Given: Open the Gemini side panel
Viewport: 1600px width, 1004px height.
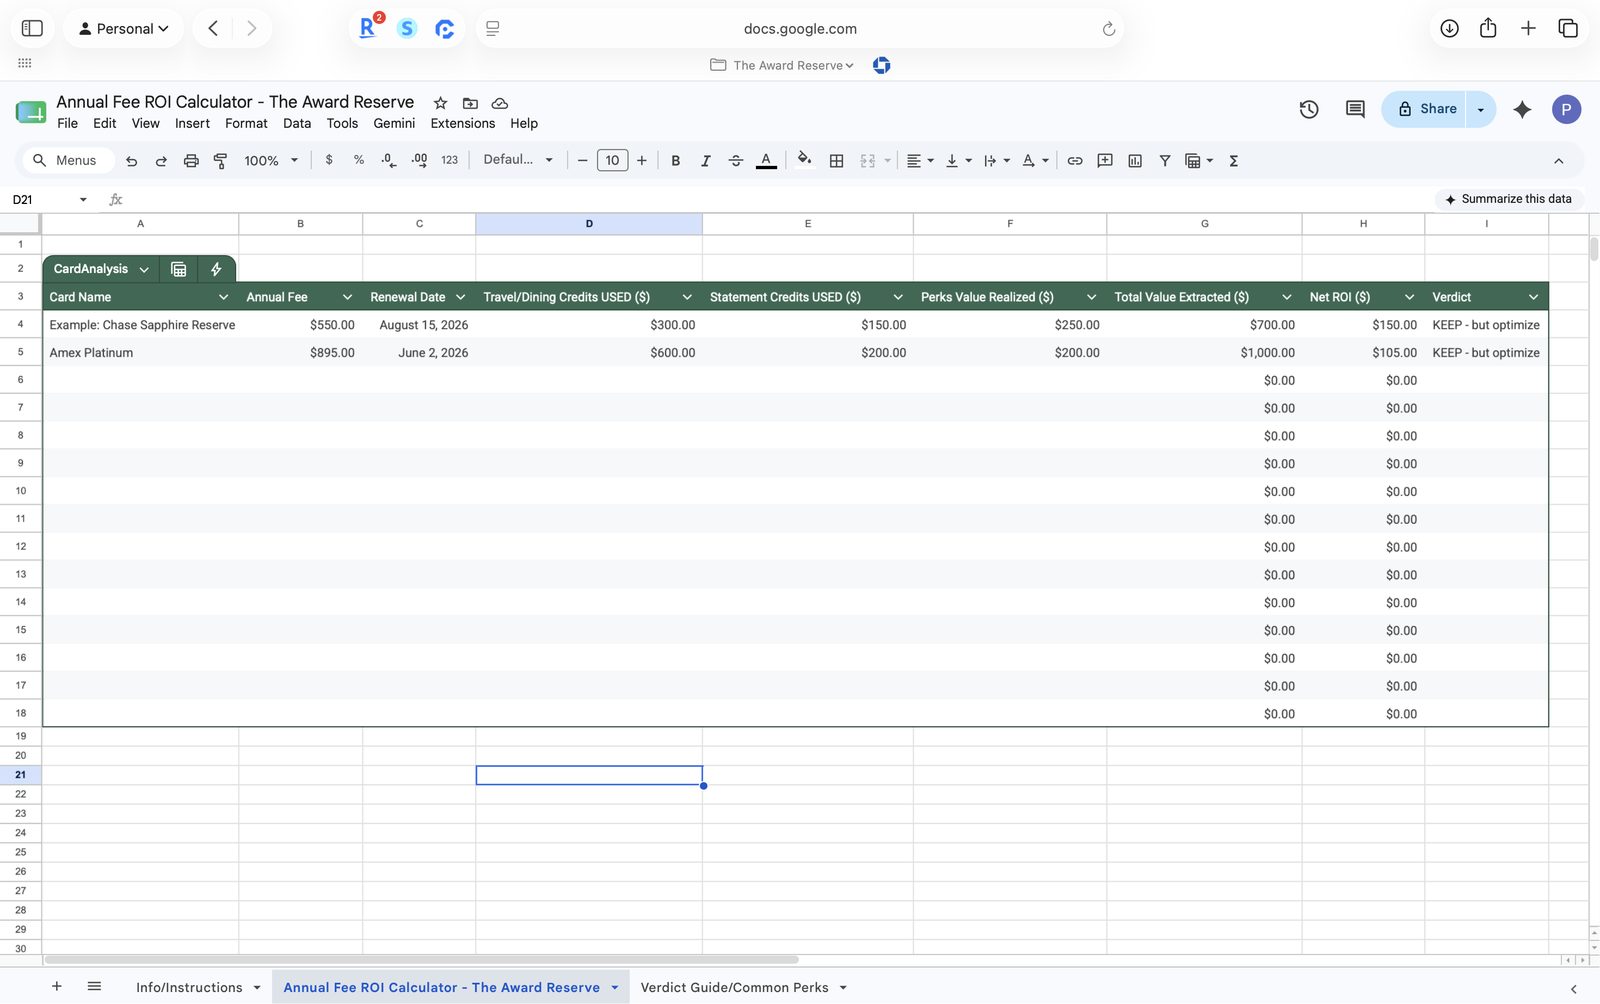Looking at the screenshot, I should [1522, 109].
